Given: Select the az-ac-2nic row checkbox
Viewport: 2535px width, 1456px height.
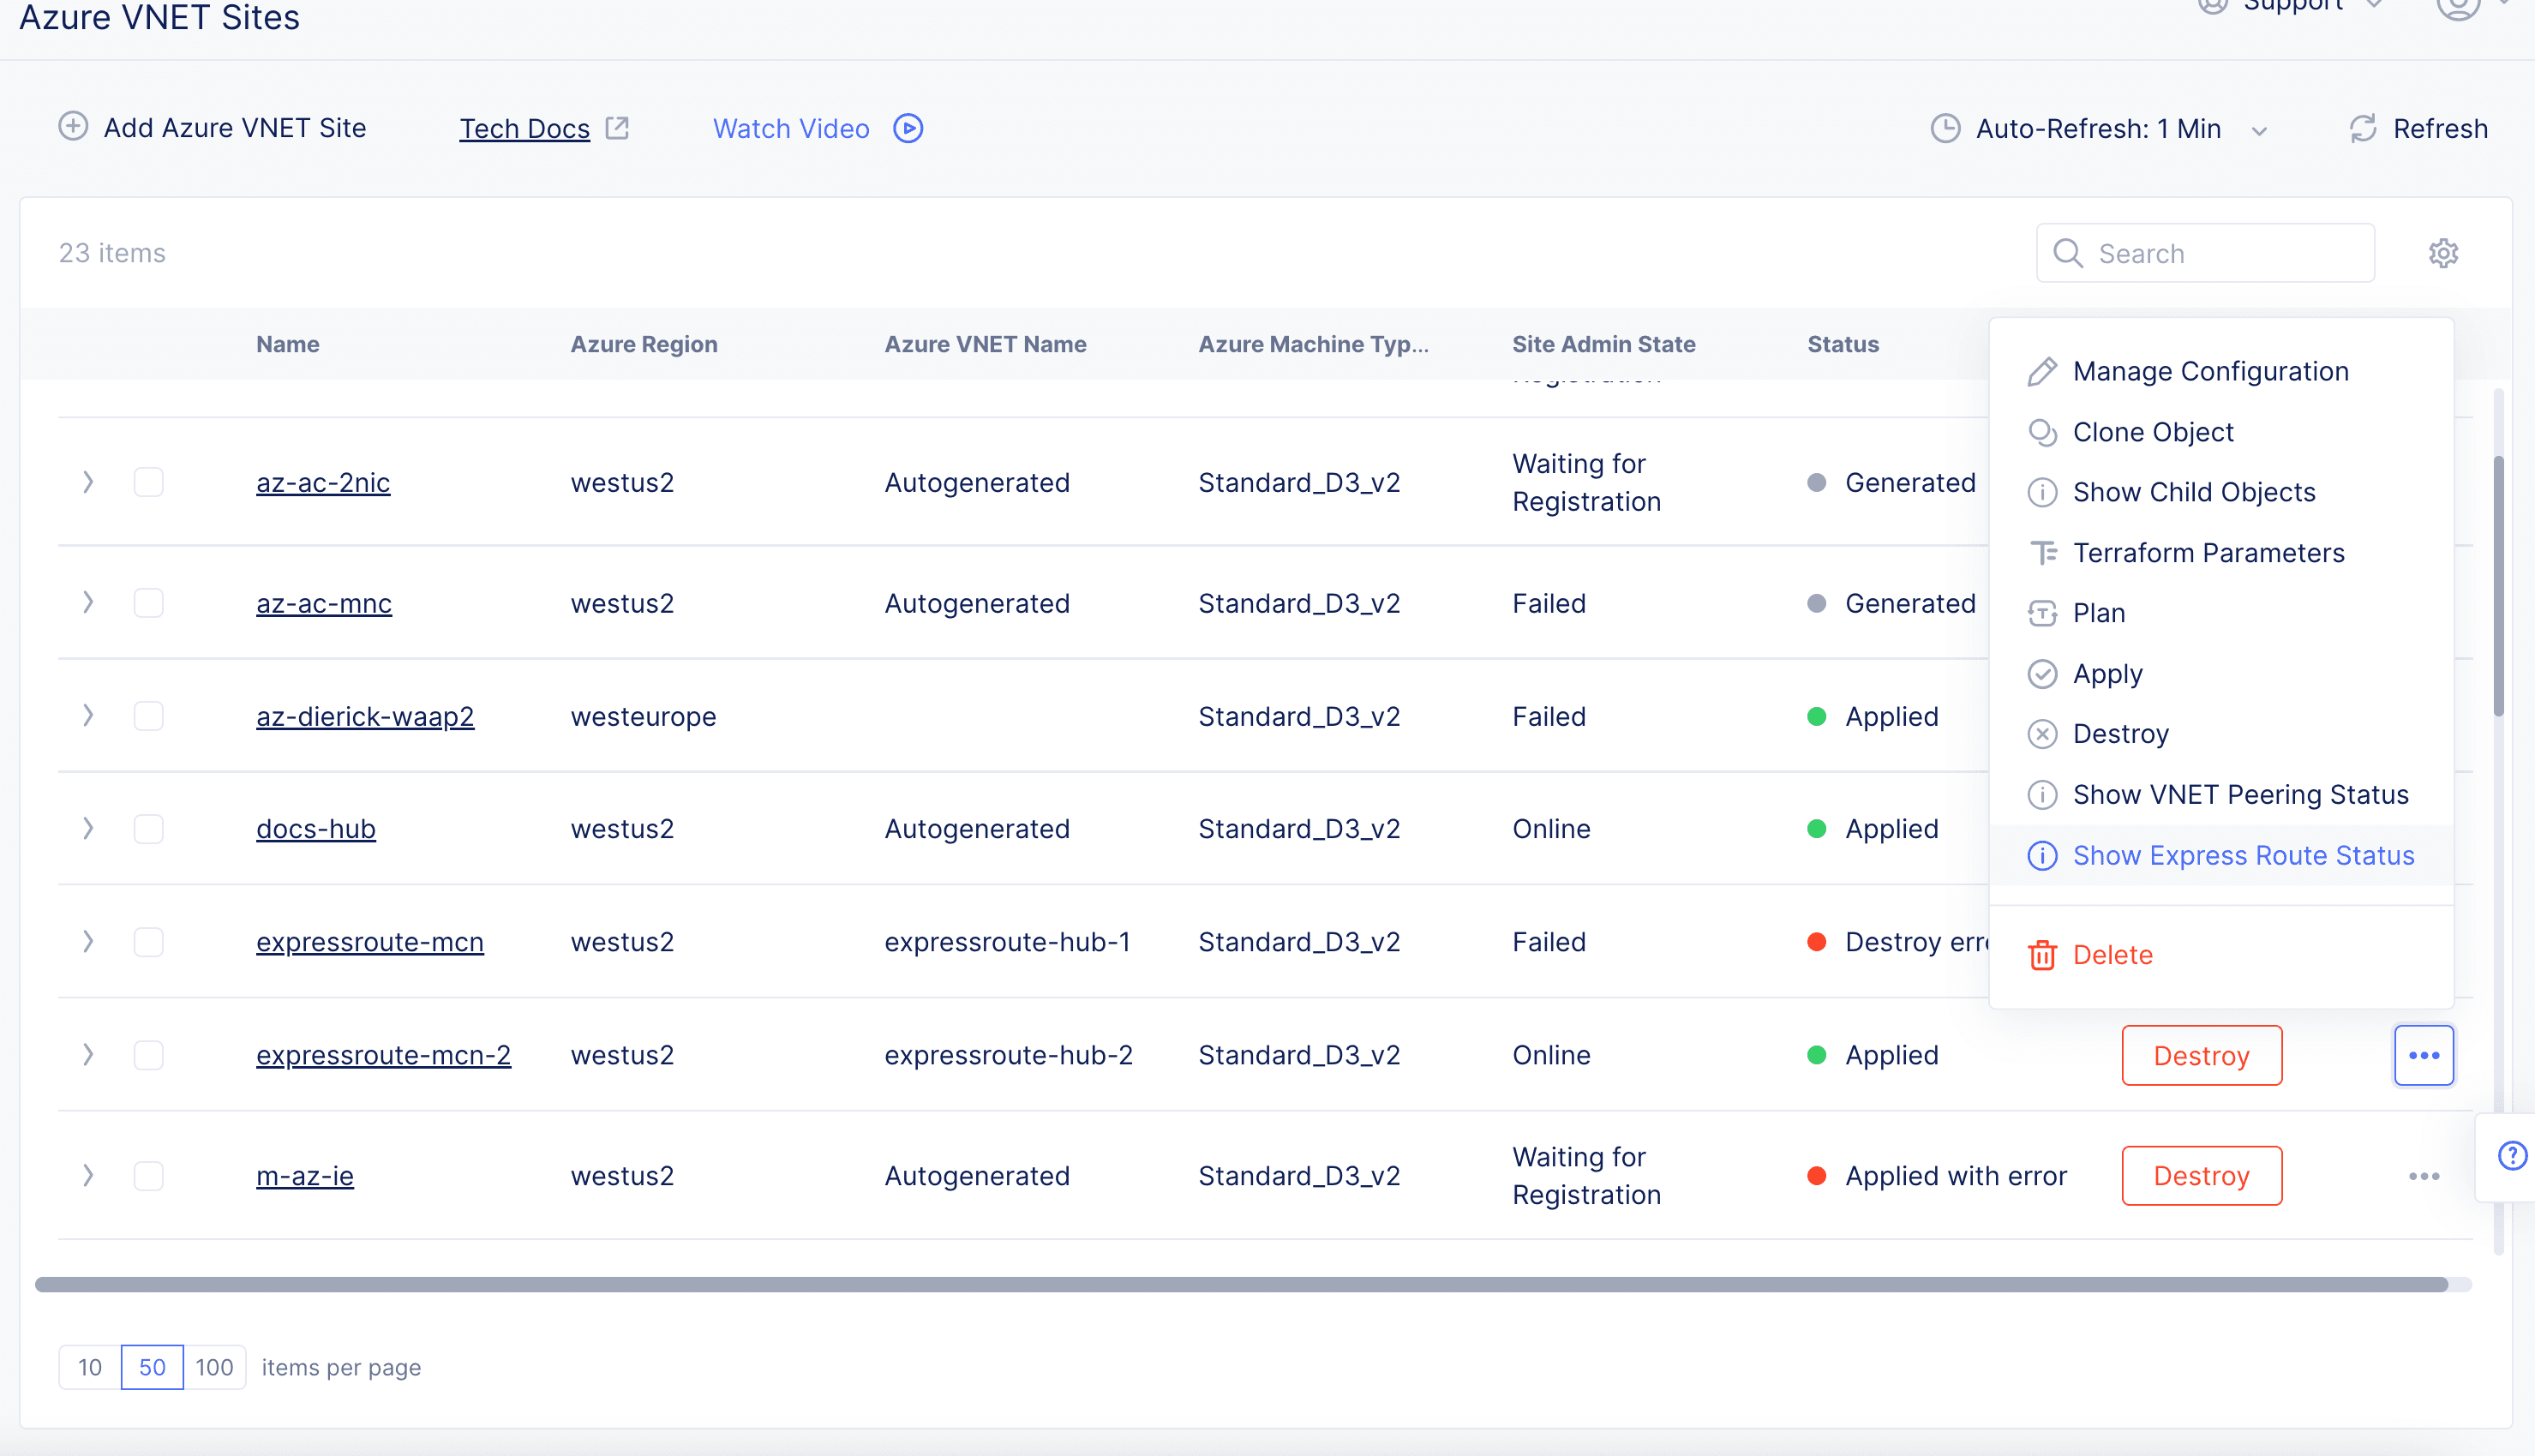Looking at the screenshot, I should [149, 483].
